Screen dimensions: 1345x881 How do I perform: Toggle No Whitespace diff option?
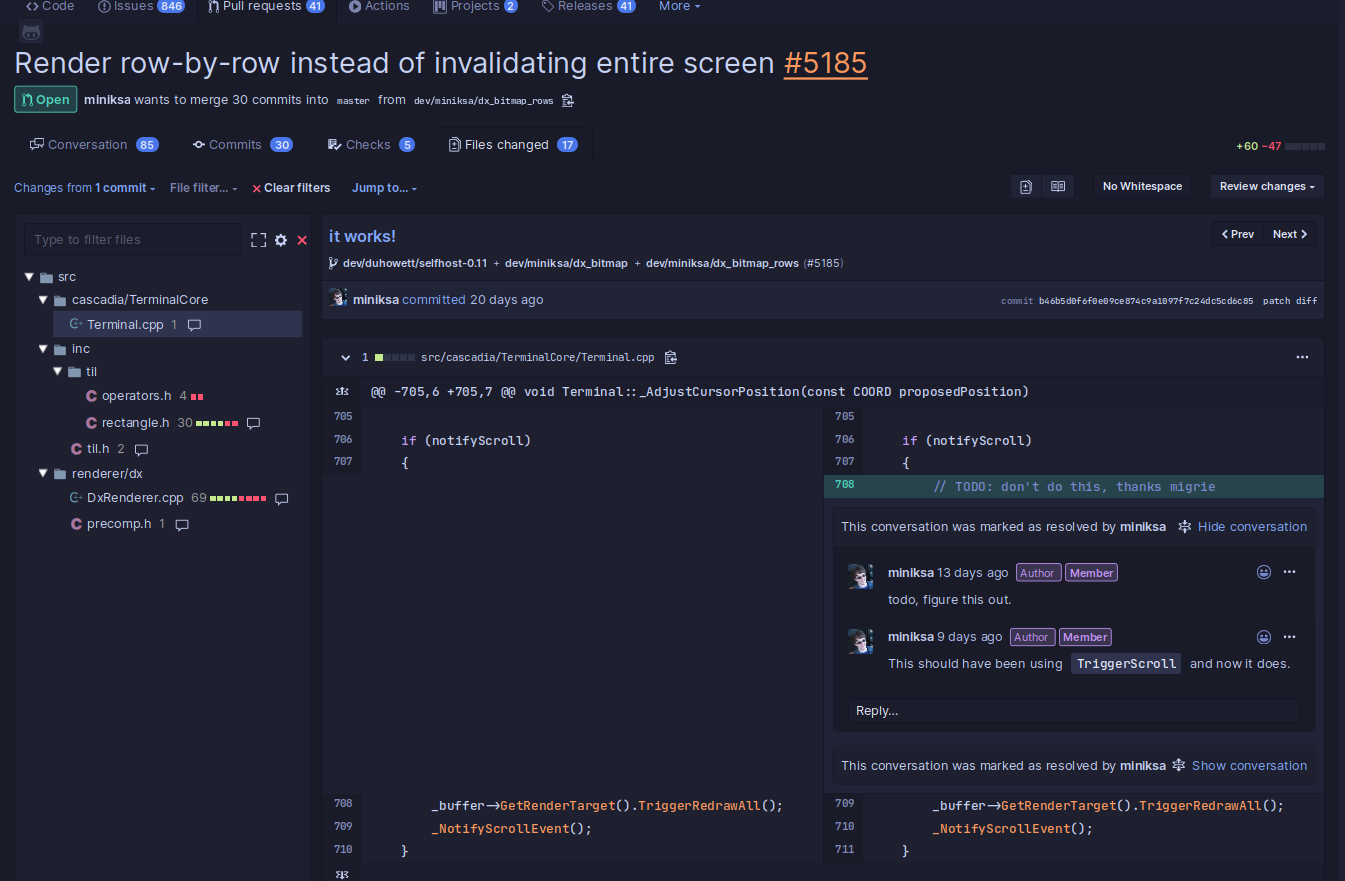[x=1142, y=186]
